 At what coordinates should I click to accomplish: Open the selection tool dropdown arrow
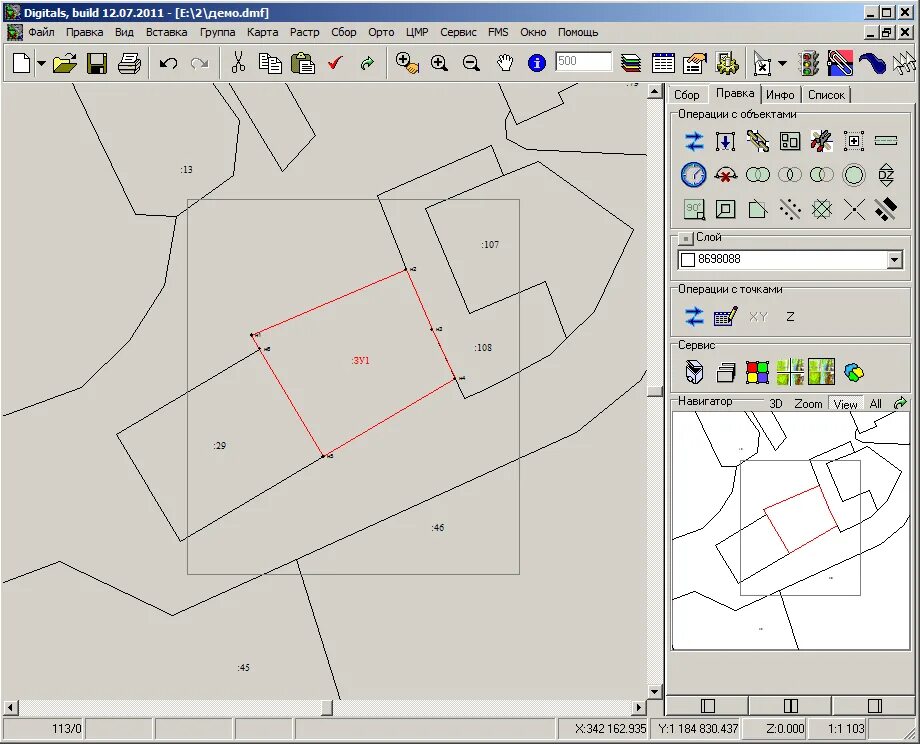coord(782,63)
